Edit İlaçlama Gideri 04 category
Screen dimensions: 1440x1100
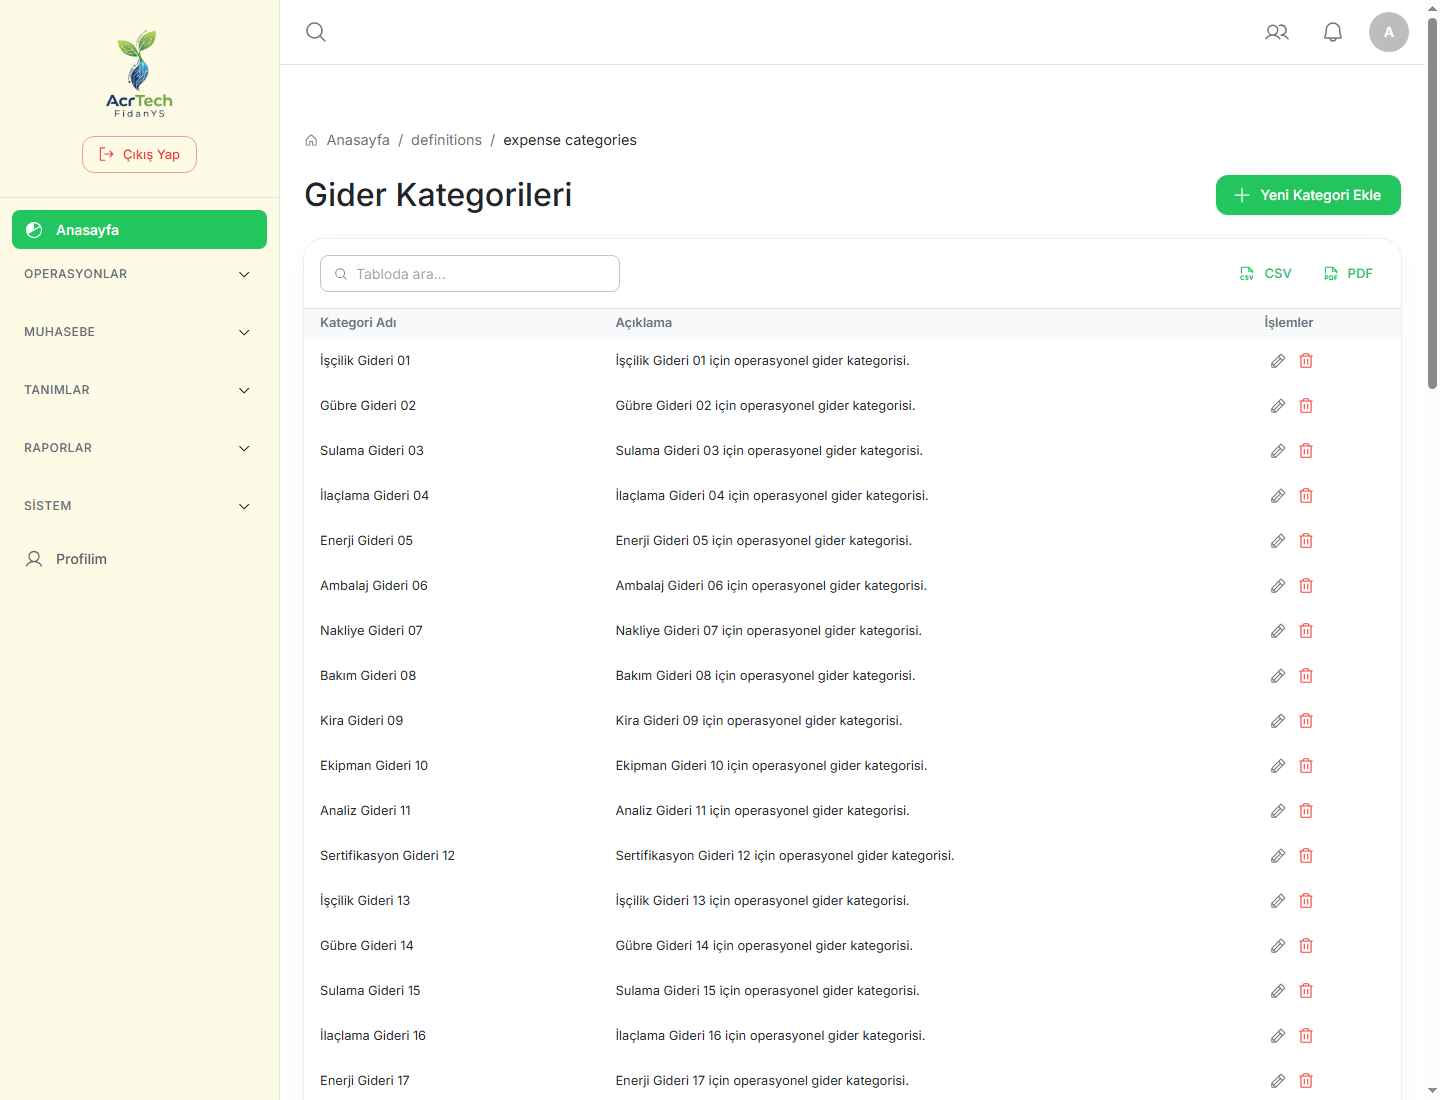pyautogui.click(x=1278, y=496)
